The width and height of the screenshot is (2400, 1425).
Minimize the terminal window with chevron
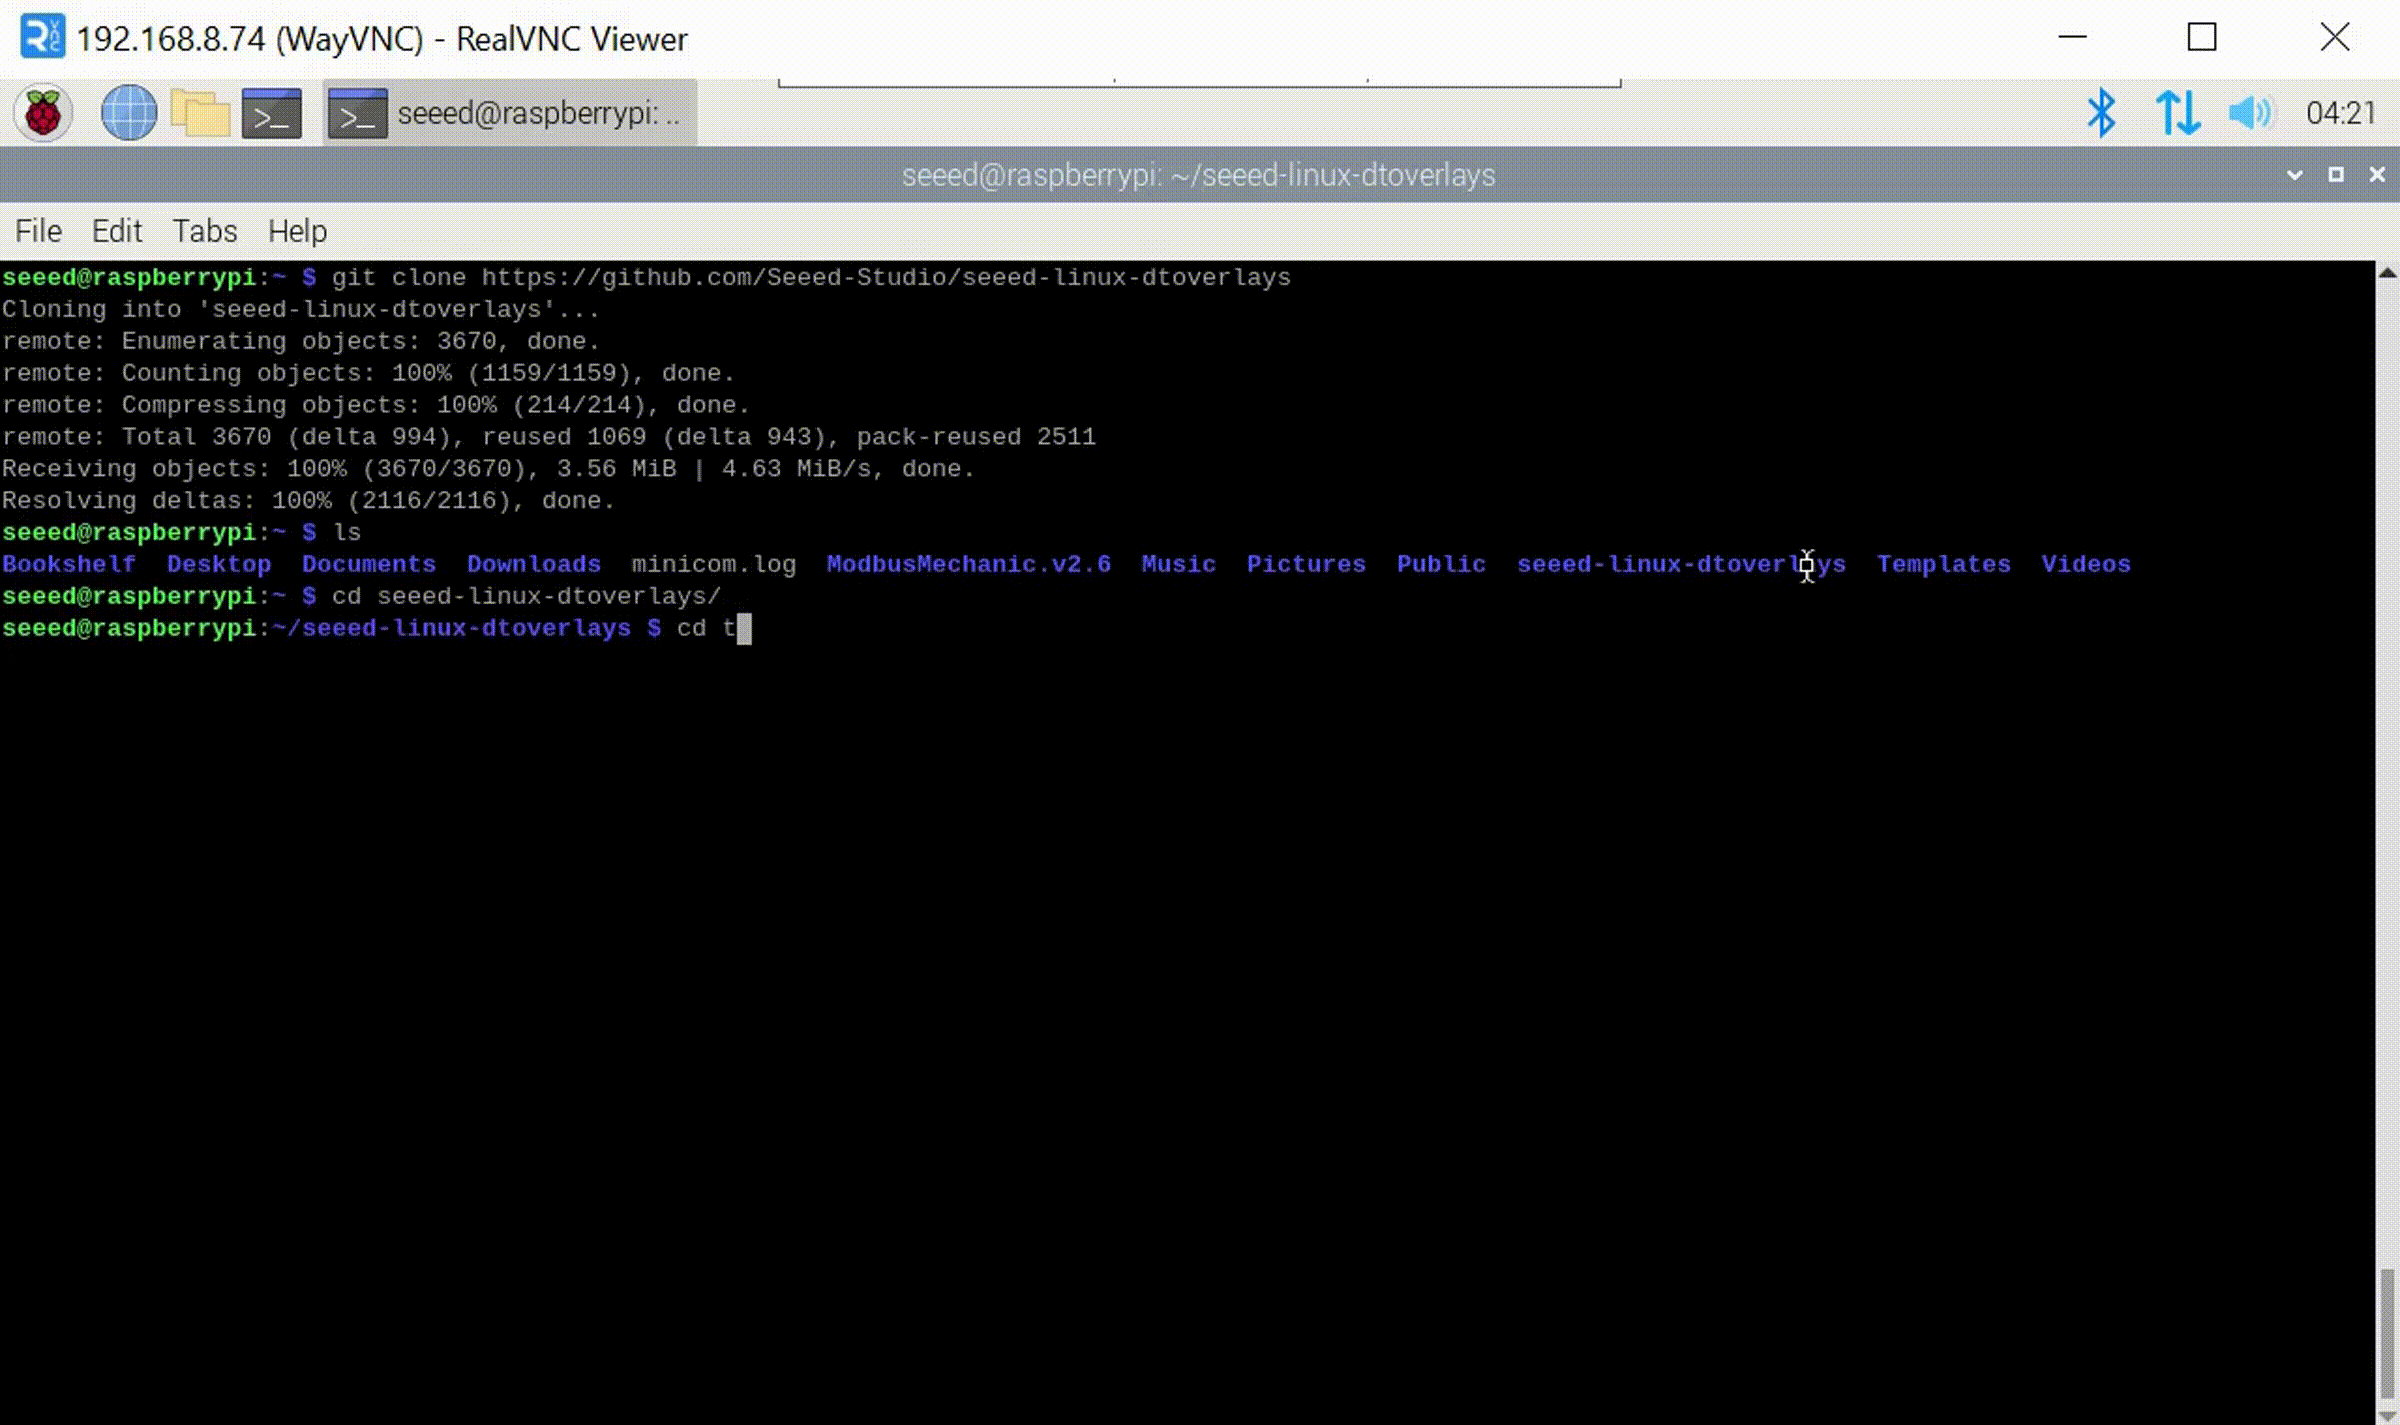pyautogui.click(x=2294, y=175)
